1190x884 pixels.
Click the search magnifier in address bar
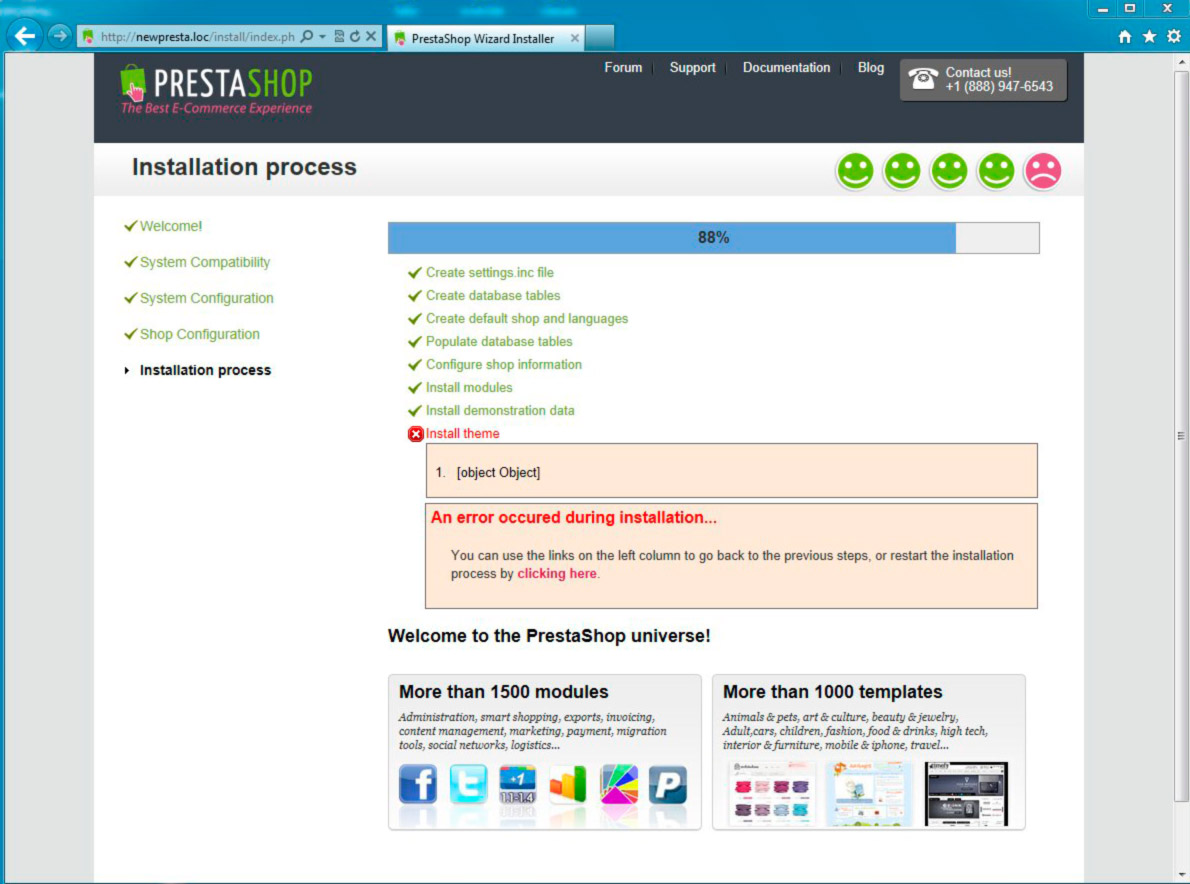307,36
